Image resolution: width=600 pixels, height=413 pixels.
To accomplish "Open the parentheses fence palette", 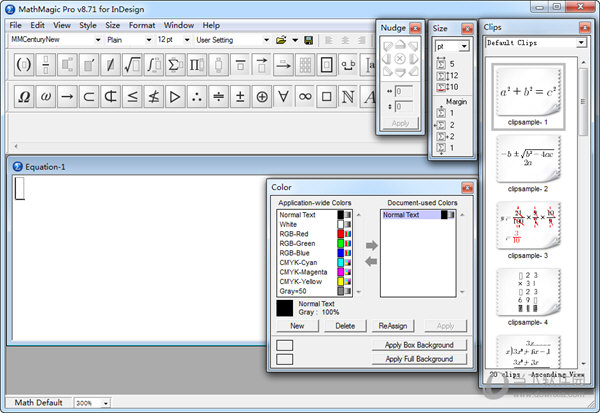I will [22, 66].
